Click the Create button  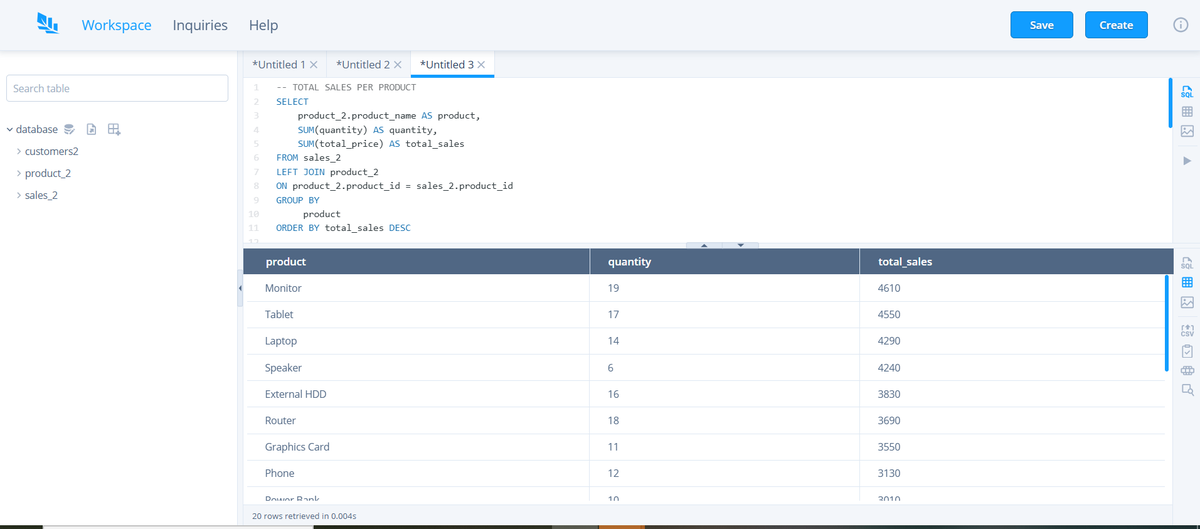tap(1116, 25)
